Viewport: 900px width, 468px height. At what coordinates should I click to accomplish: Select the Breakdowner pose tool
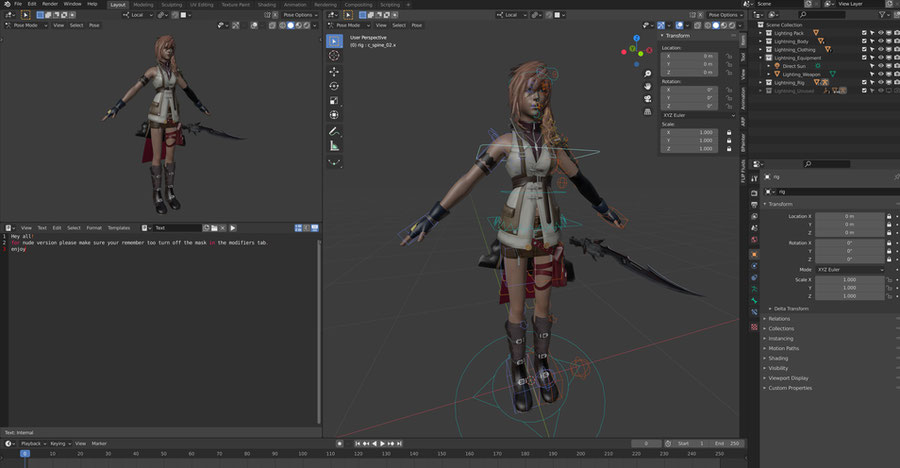coord(334,163)
